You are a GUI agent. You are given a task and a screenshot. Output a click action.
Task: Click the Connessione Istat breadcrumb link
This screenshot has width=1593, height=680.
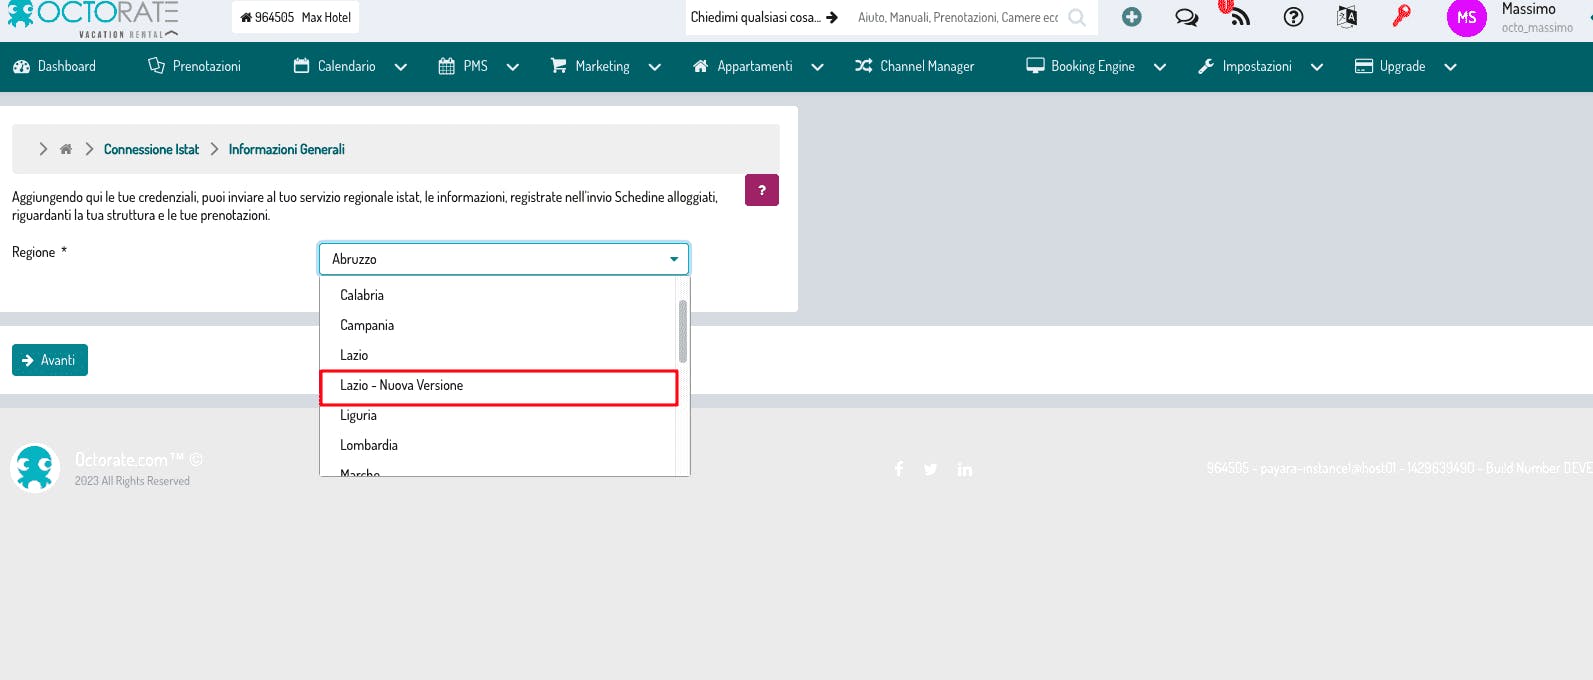tap(151, 149)
